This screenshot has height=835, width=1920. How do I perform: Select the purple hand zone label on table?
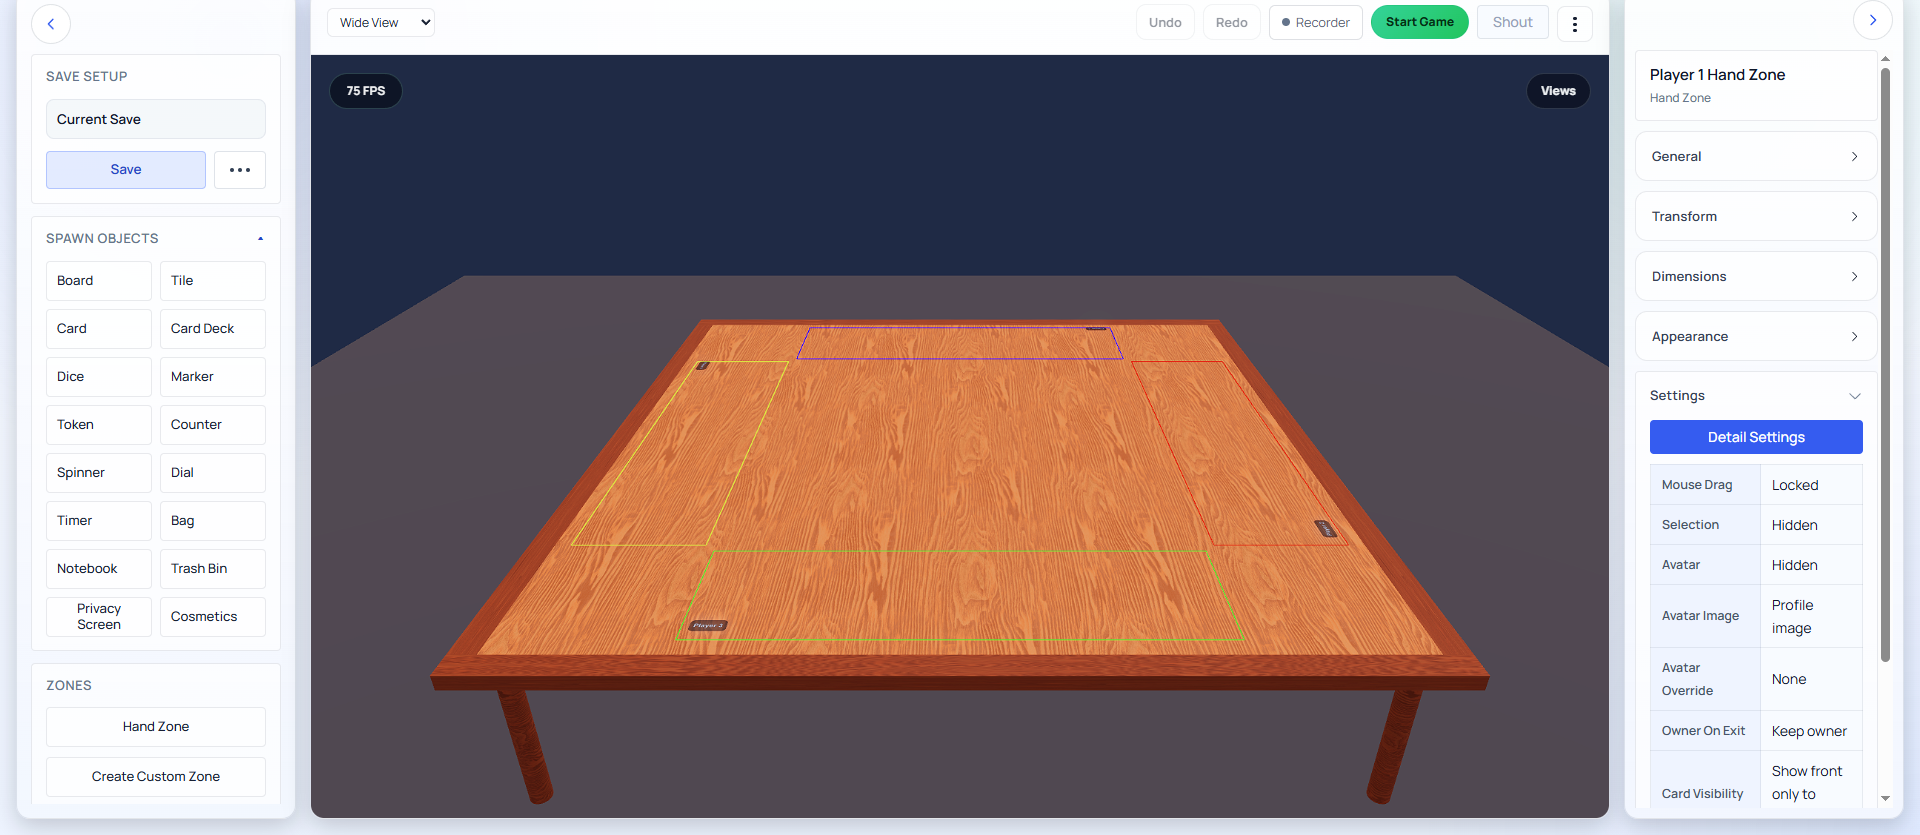(1096, 328)
